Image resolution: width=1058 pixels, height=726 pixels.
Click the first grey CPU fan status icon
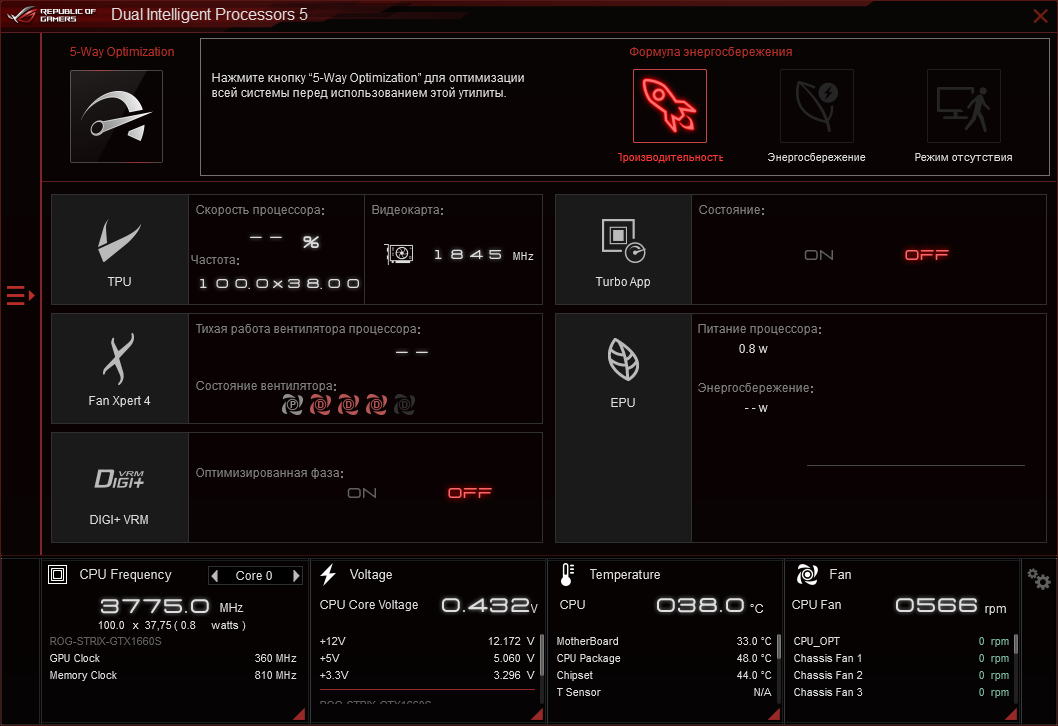(x=292, y=405)
